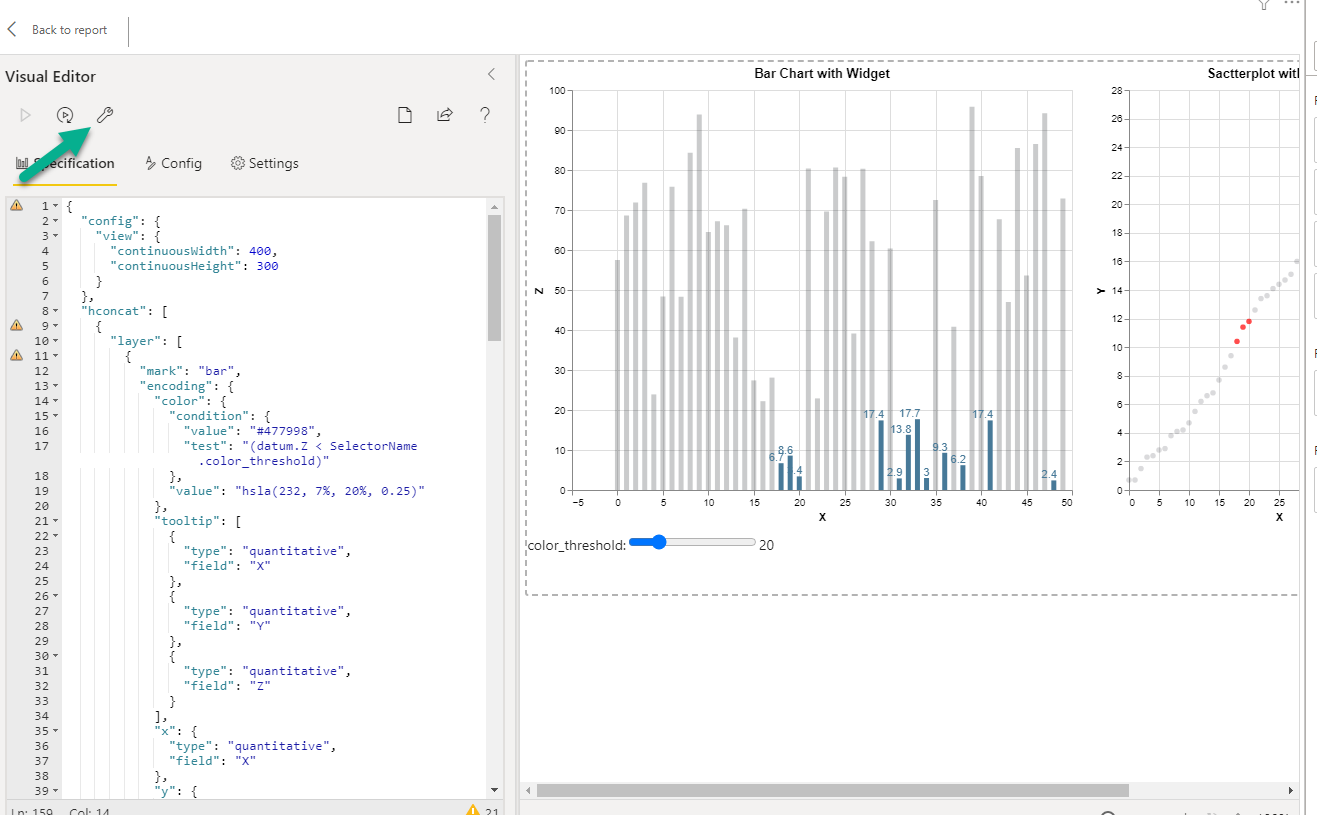
Task: Click the "field": "Z" code line
Action: coord(228,686)
